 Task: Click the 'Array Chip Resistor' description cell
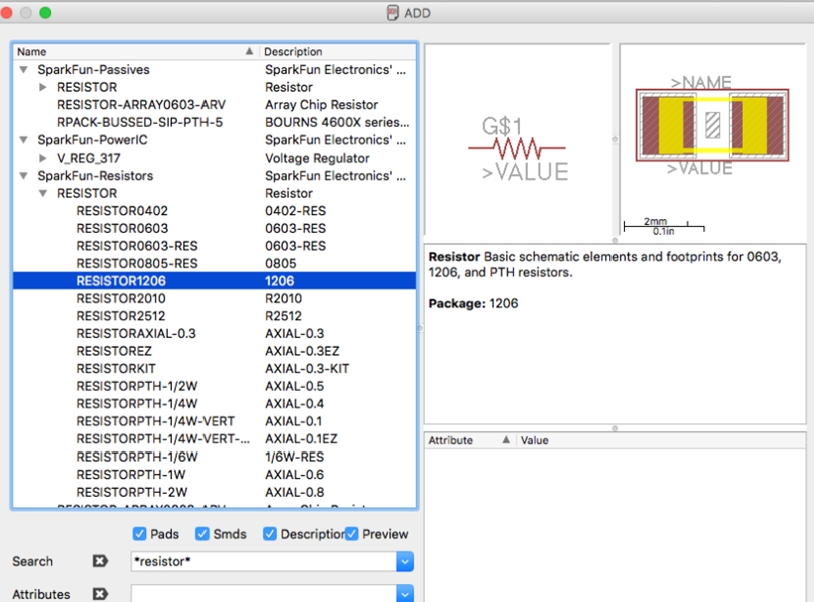[321, 105]
